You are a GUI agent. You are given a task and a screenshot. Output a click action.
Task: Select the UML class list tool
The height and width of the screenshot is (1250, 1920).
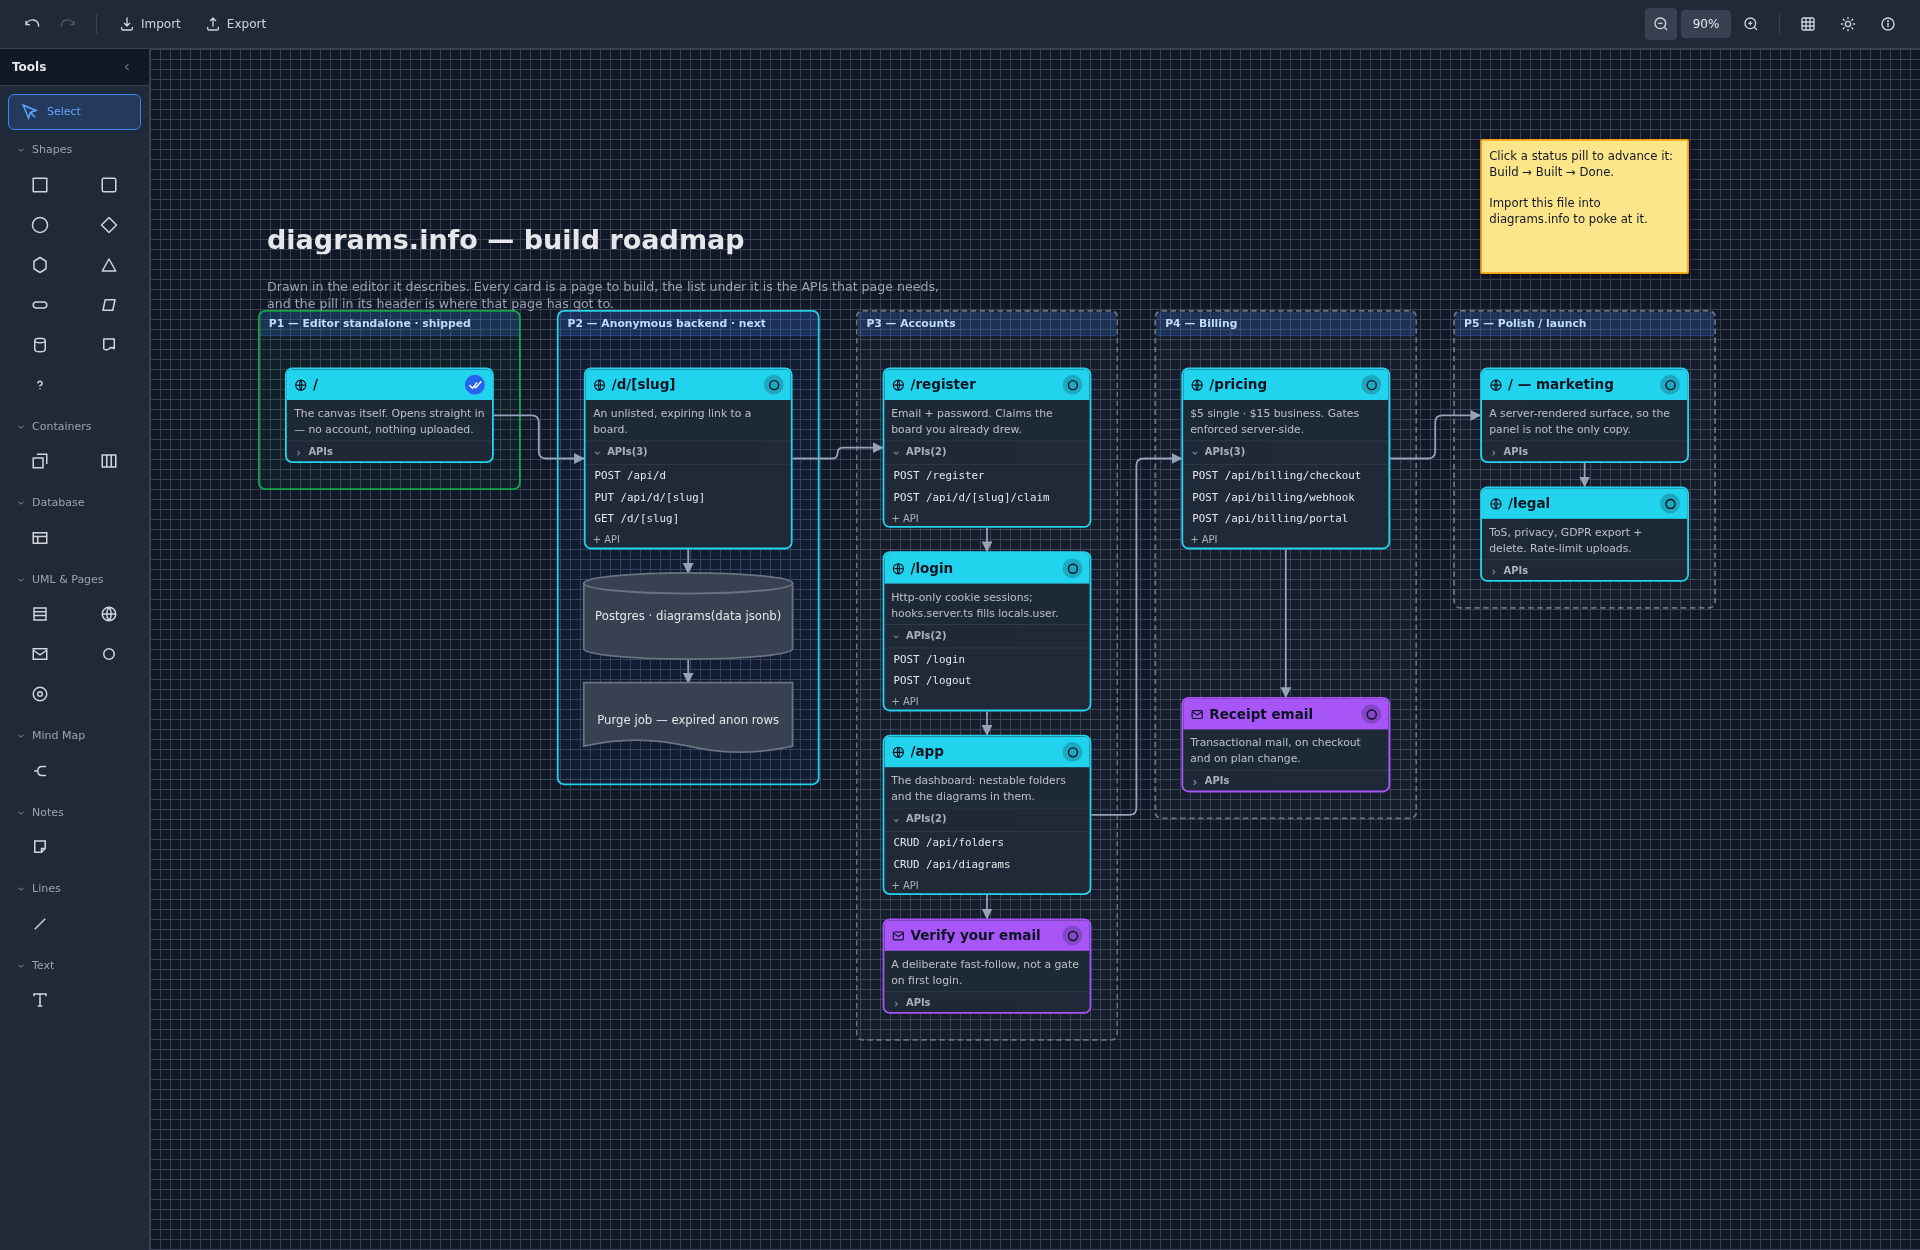coord(40,614)
